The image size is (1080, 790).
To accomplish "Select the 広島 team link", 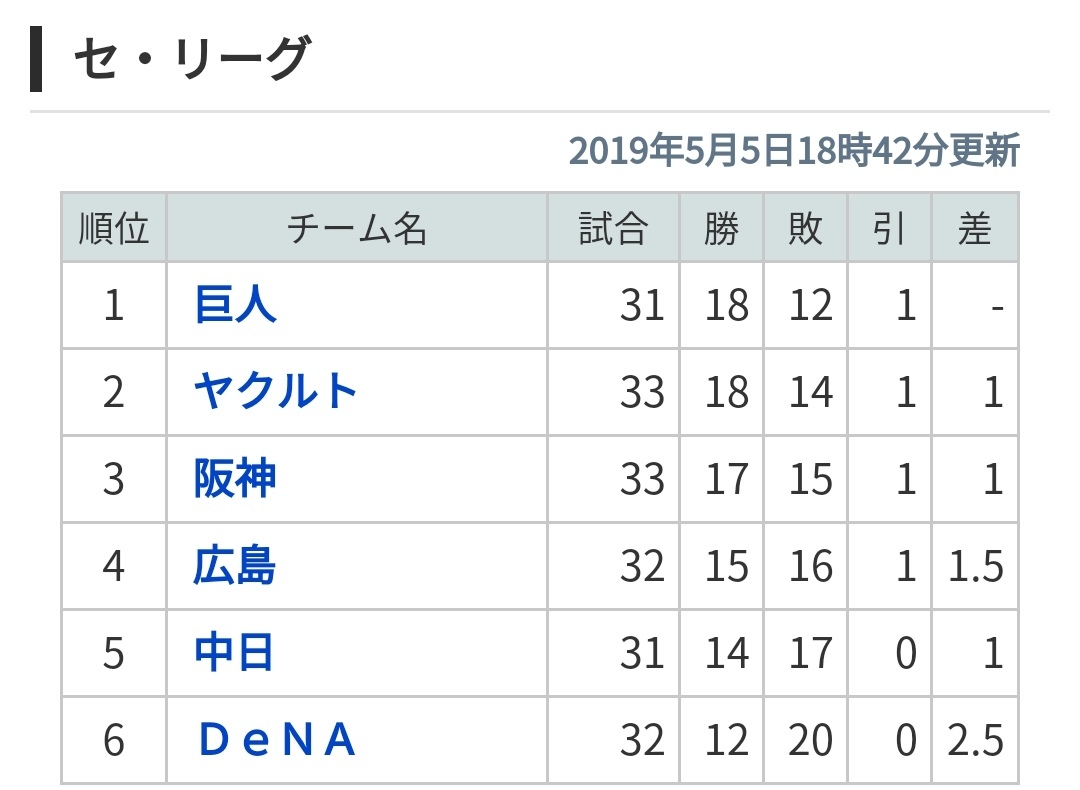I will [x=235, y=566].
